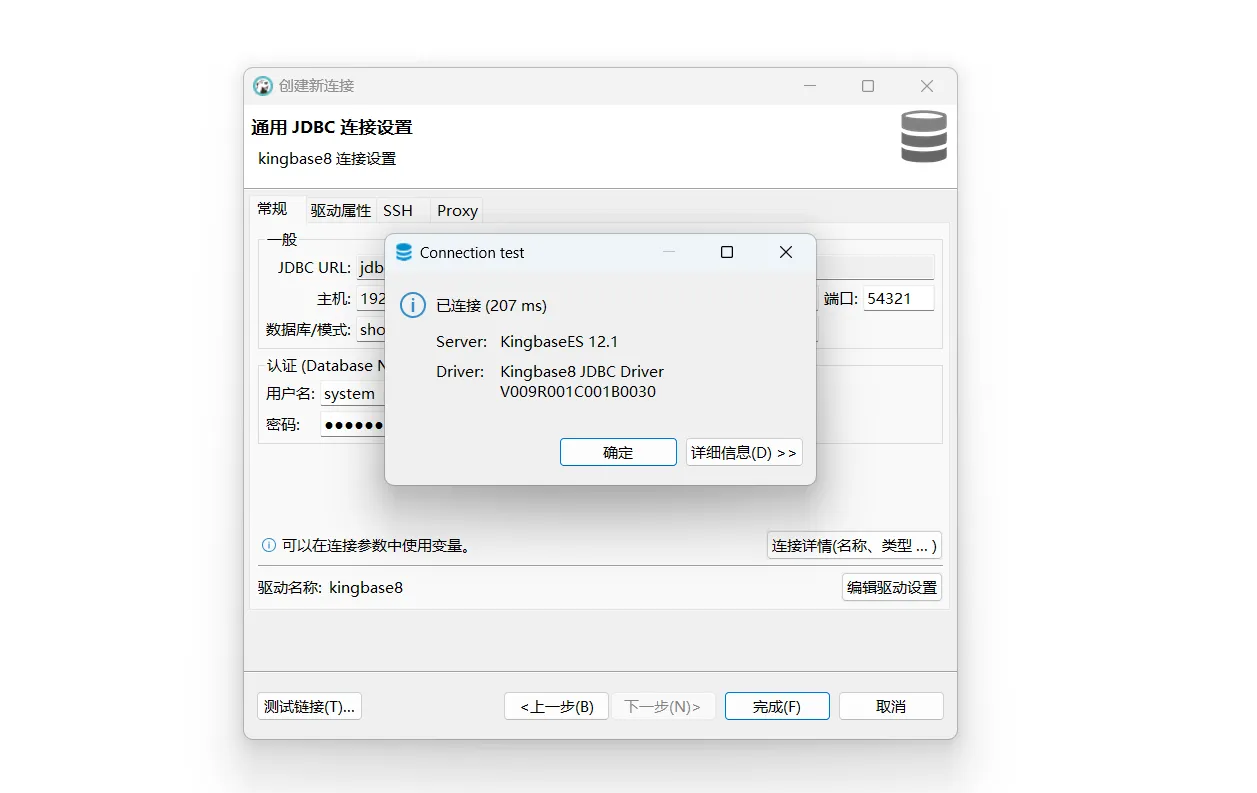Maximize the Connection test dialog

[727, 252]
